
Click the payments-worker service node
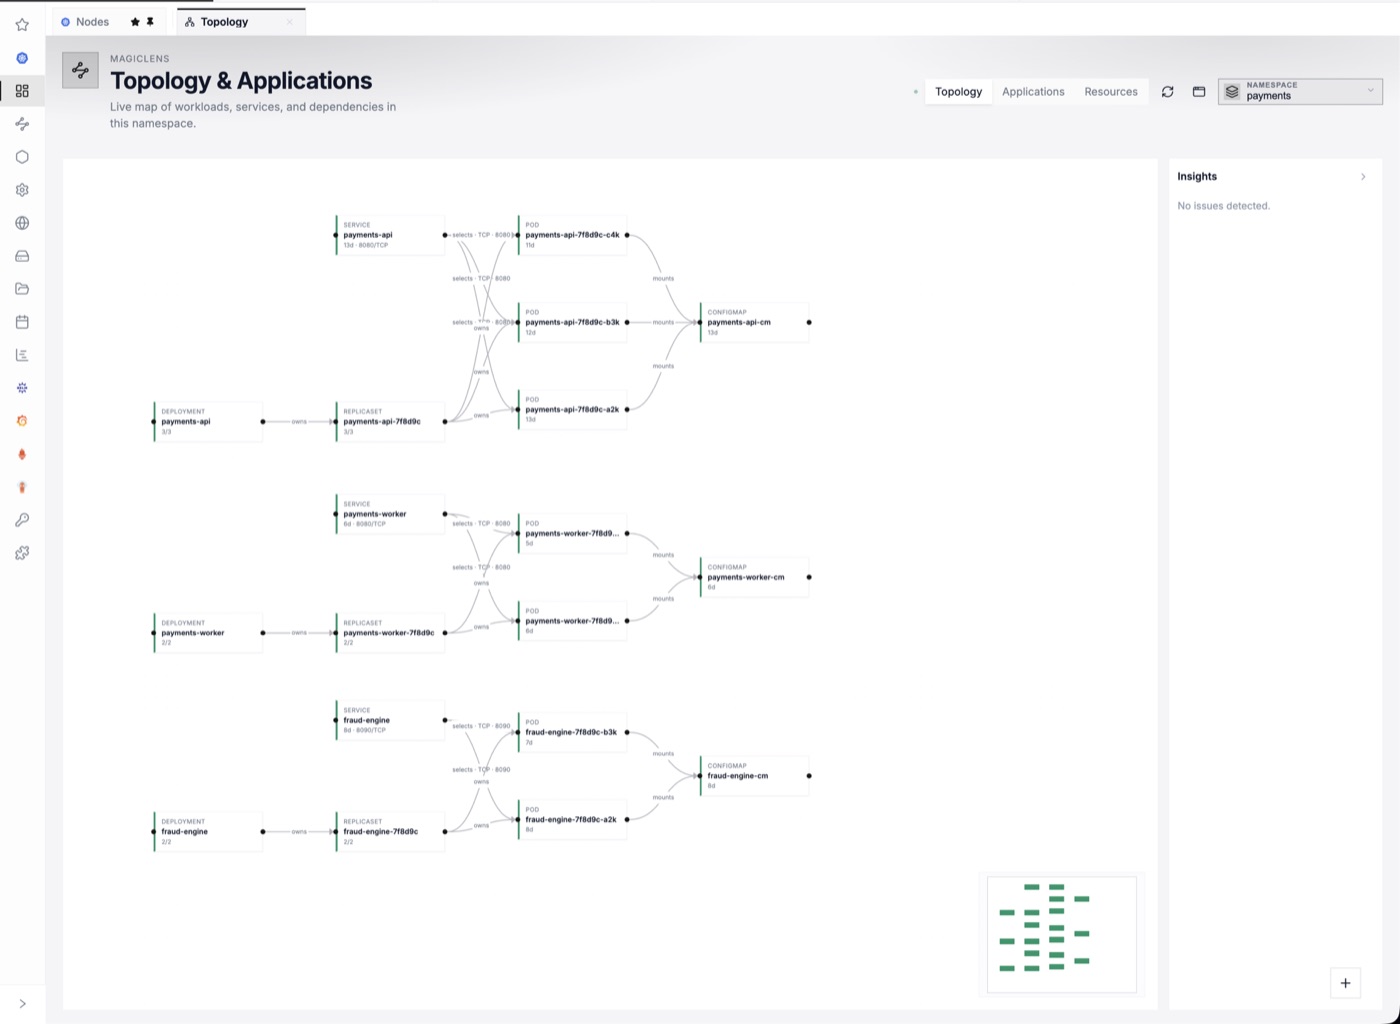390,514
